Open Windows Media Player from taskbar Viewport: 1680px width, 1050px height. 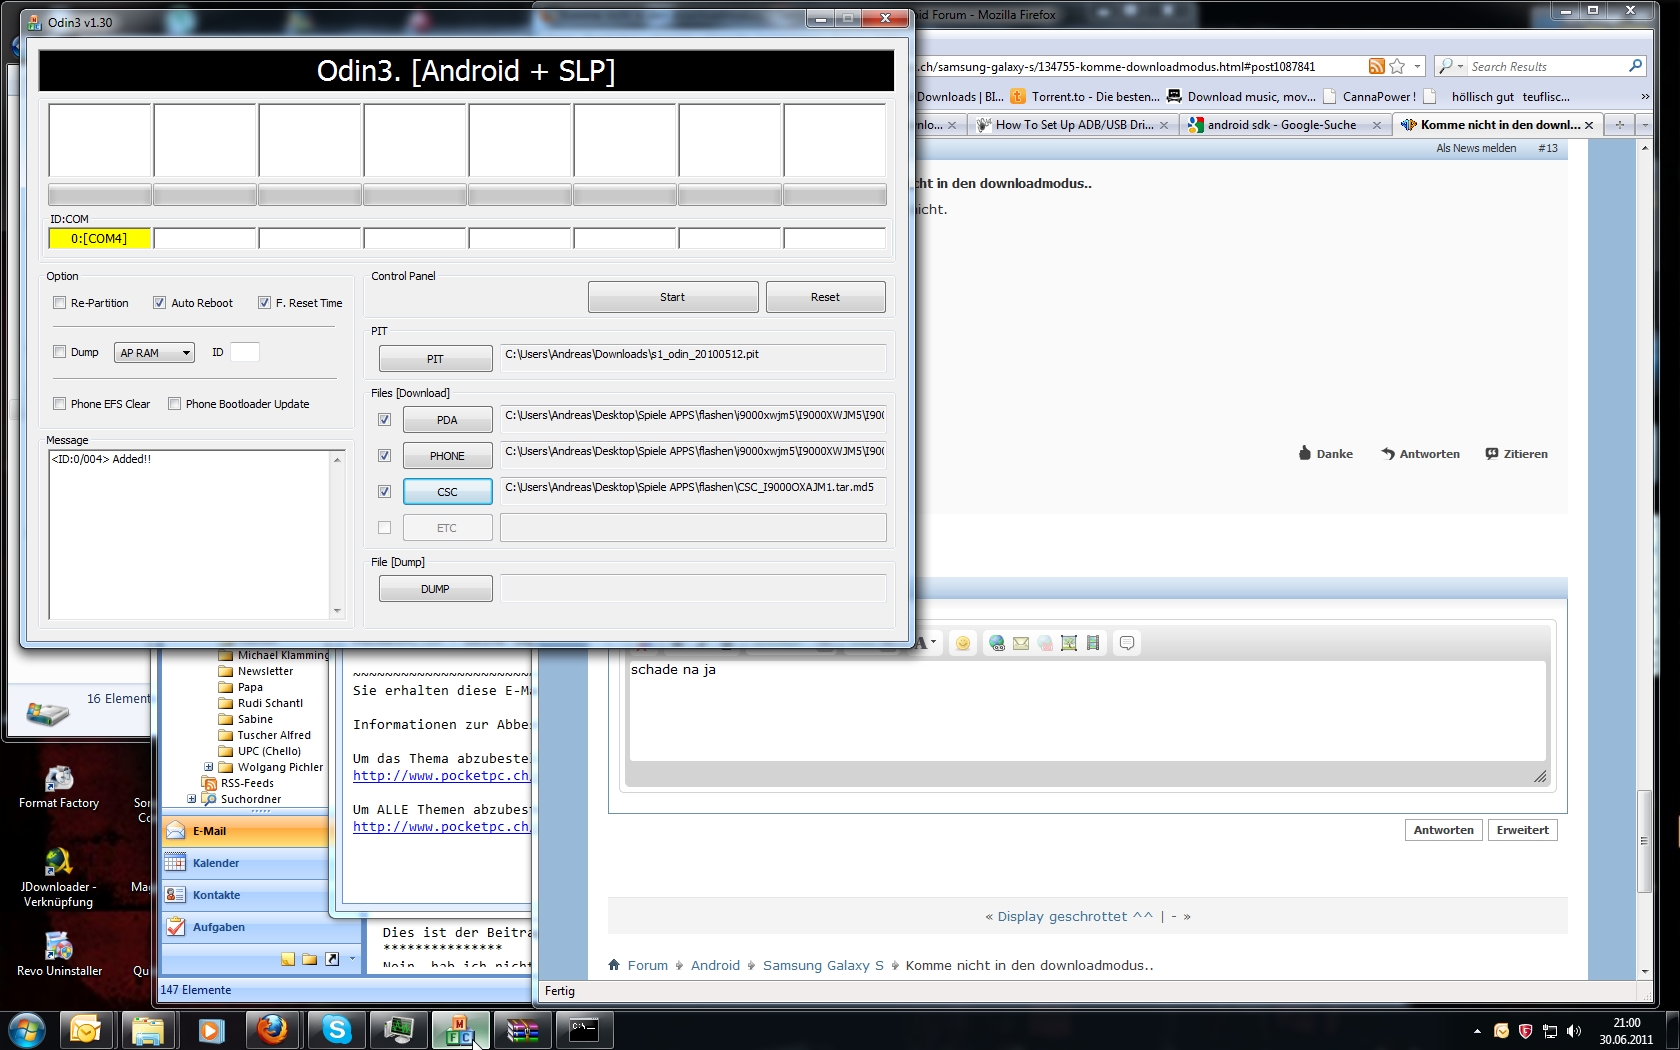(211, 1030)
